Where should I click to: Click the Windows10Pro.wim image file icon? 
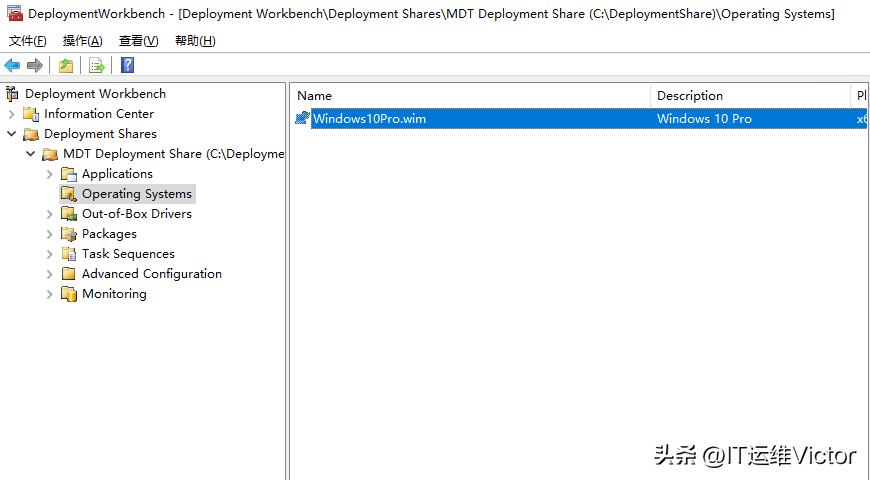tap(302, 118)
